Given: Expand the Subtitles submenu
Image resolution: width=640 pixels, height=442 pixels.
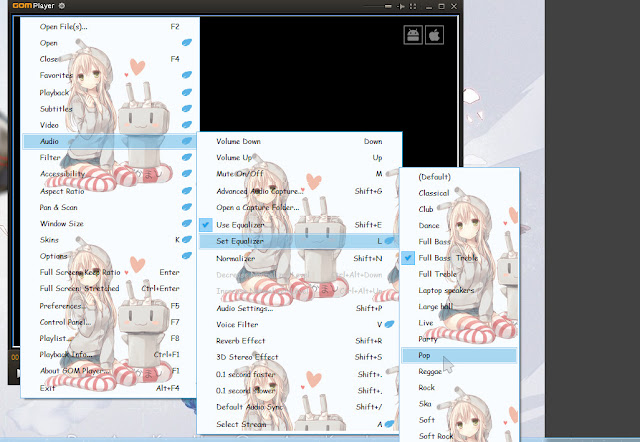Looking at the screenshot, I should tap(187, 109).
